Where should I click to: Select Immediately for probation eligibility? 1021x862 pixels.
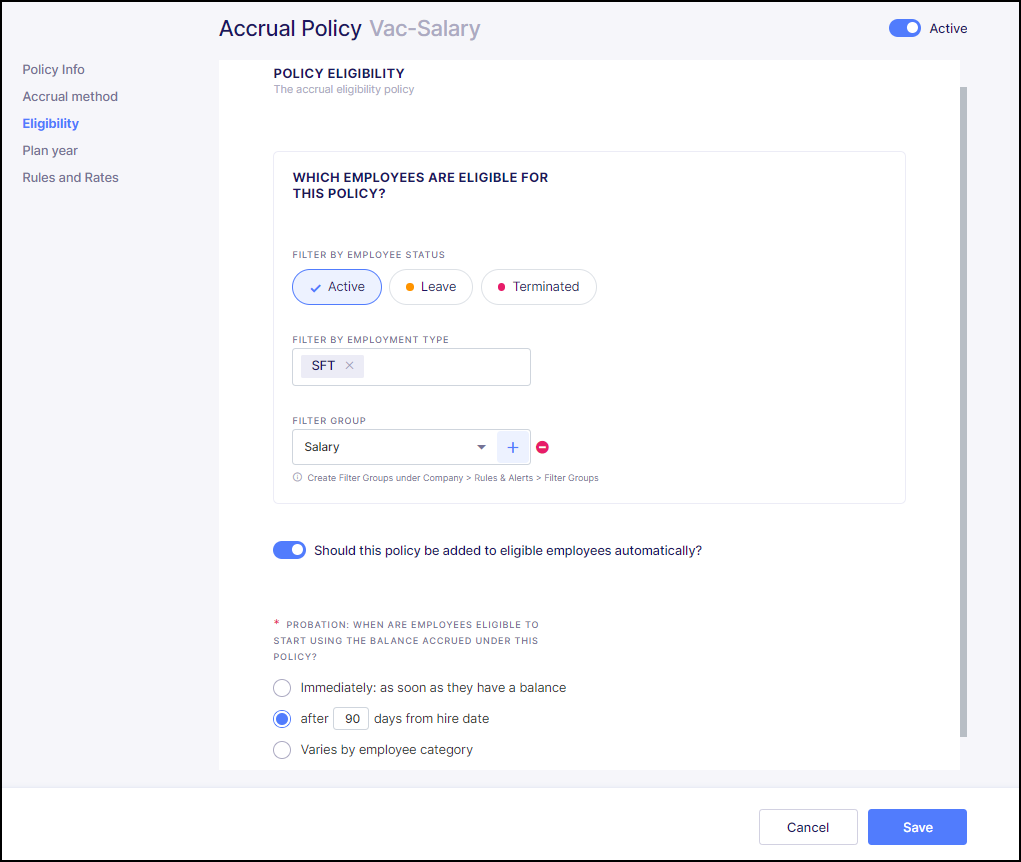281,687
